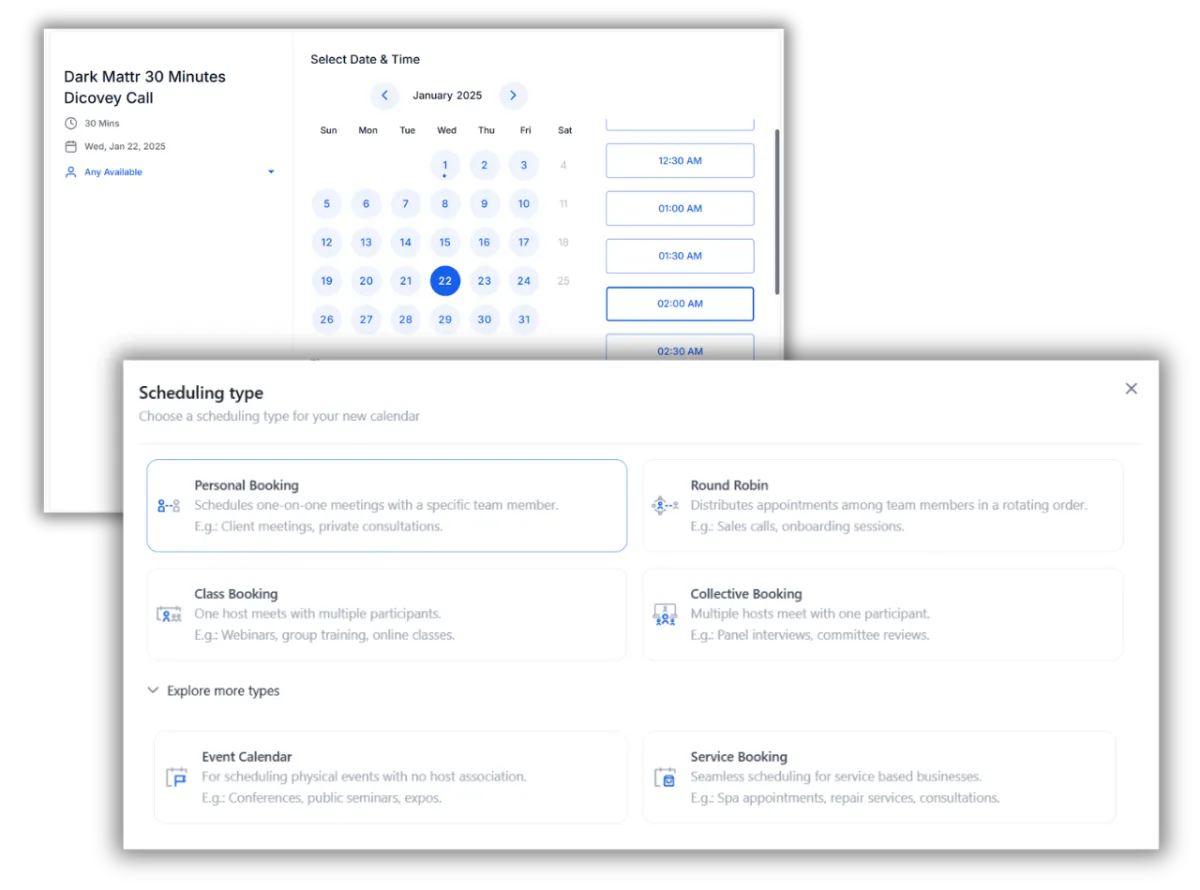The height and width of the screenshot is (890, 1200).
Task: Click the Class Booking icon
Action: (169, 614)
